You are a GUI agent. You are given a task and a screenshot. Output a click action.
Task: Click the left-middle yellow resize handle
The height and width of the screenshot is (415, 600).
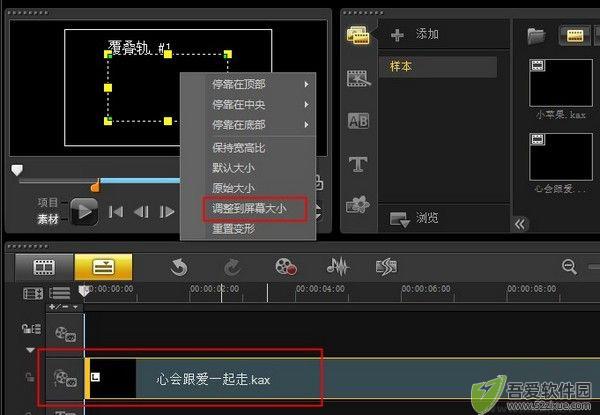pyautogui.click(x=108, y=88)
